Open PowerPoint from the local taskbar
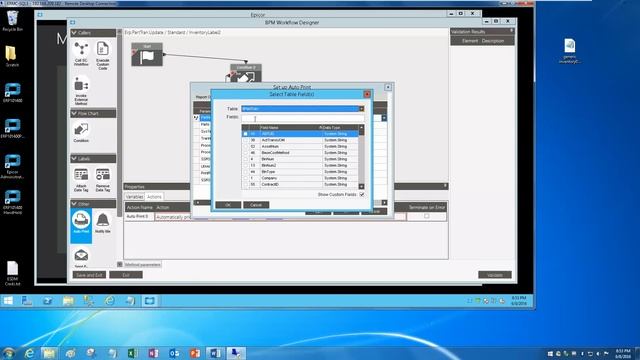This screenshot has width=640, height=360. click(x=195, y=353)
